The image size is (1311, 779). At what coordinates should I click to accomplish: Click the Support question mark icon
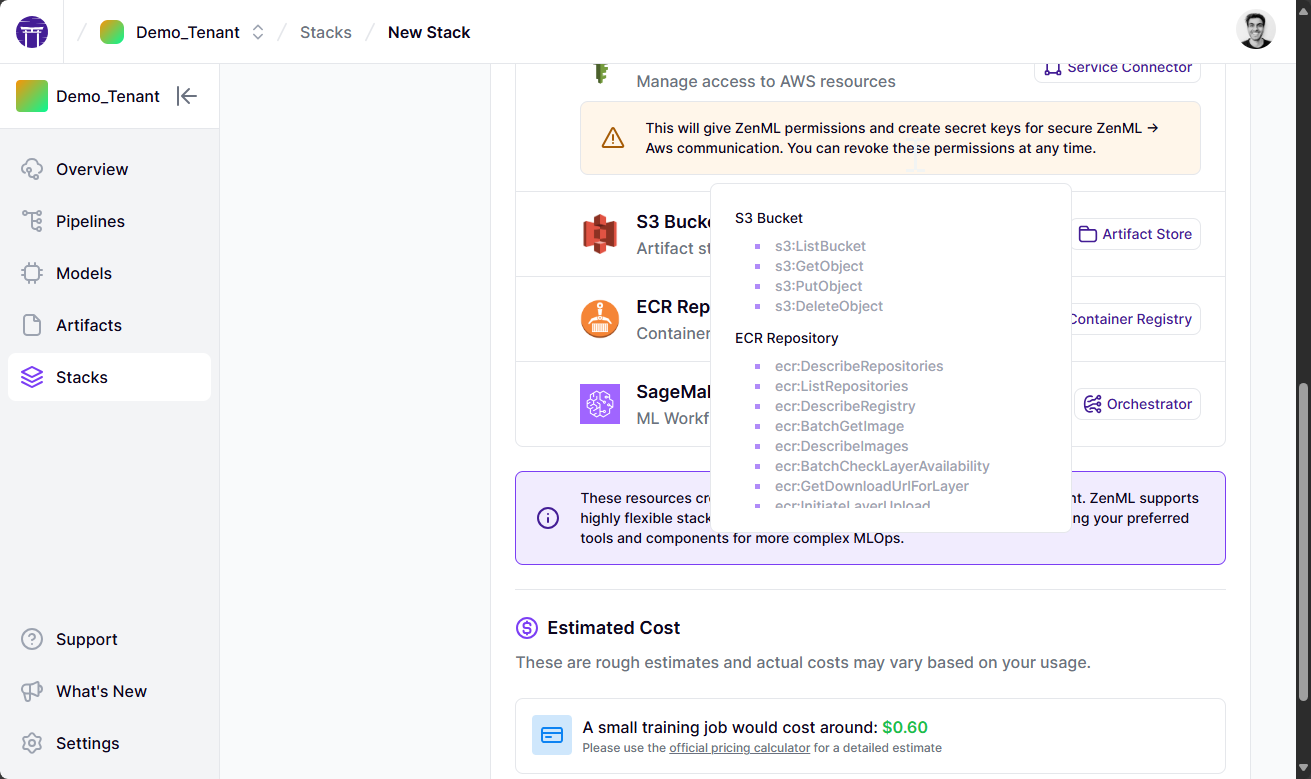31,639
